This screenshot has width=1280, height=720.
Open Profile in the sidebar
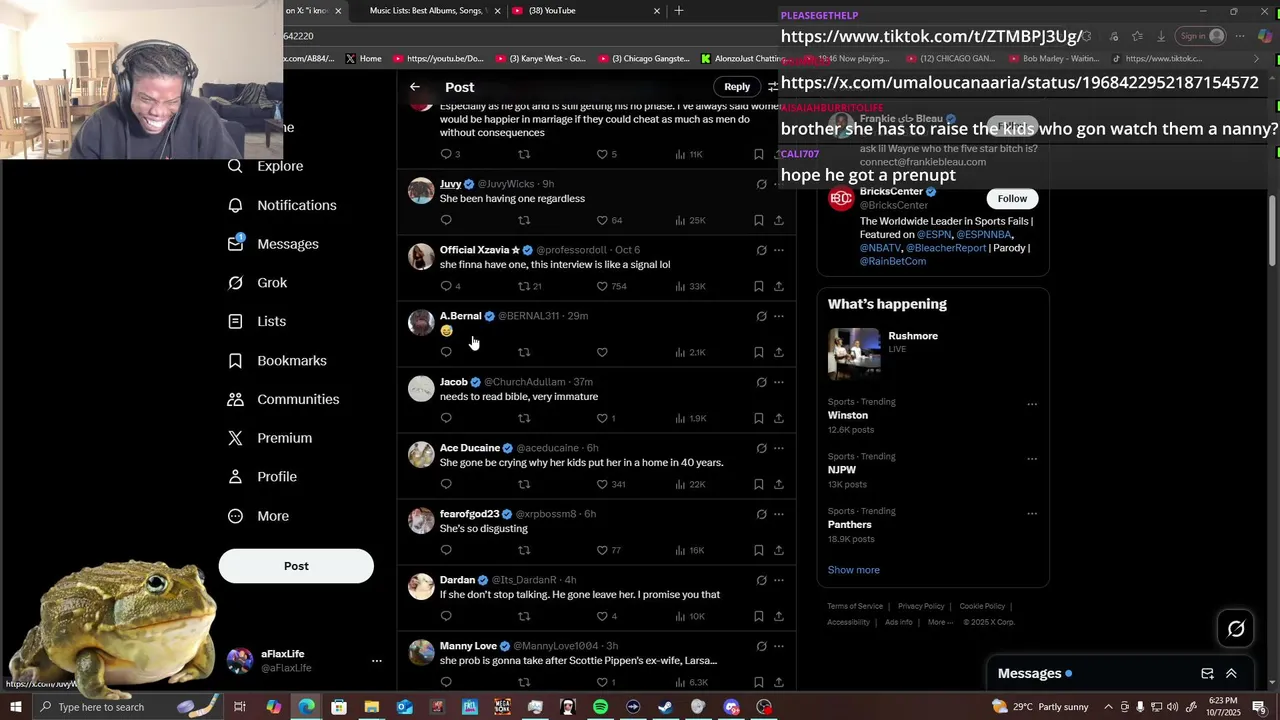point(262,477)
